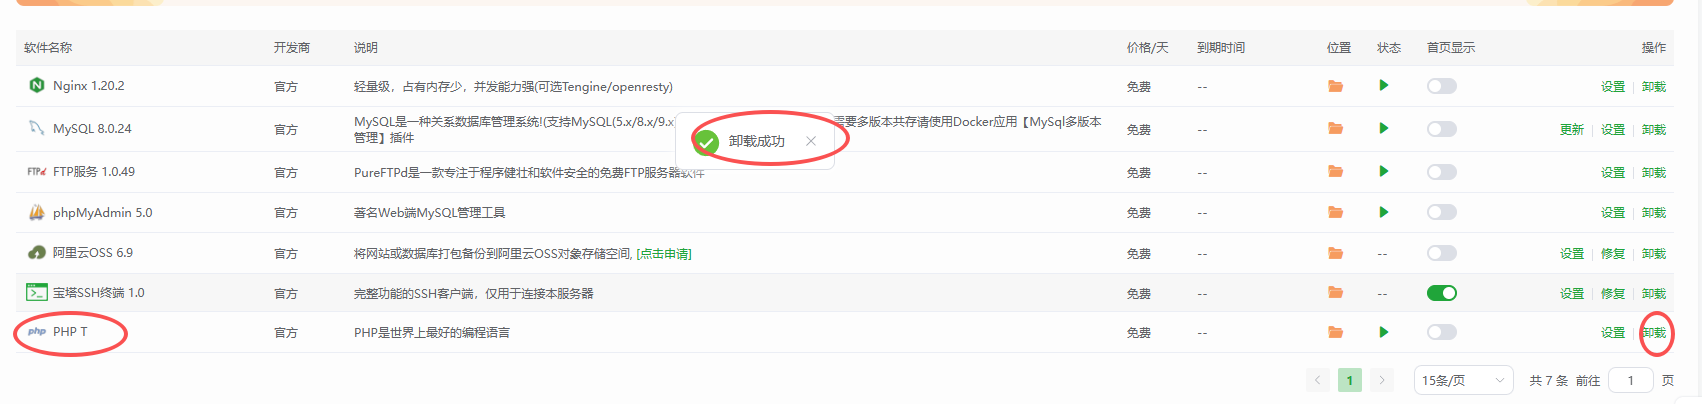
Task: Go to the previous page arrow
Action: pos(1318,380)
